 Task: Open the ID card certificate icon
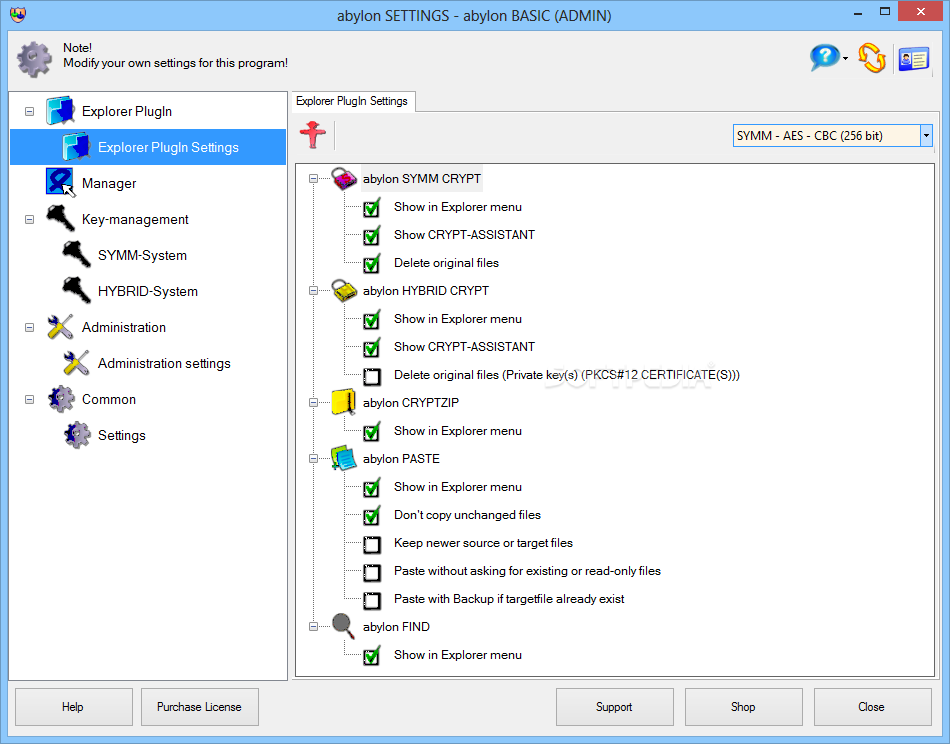914,59
